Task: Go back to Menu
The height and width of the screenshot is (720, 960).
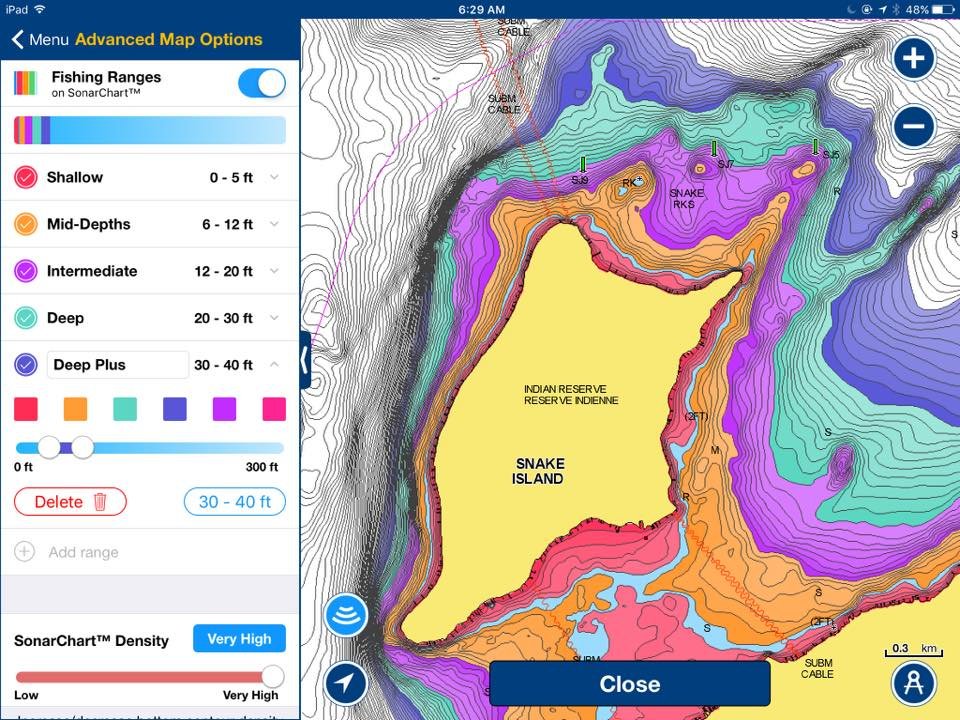Action: coord(40,40)
